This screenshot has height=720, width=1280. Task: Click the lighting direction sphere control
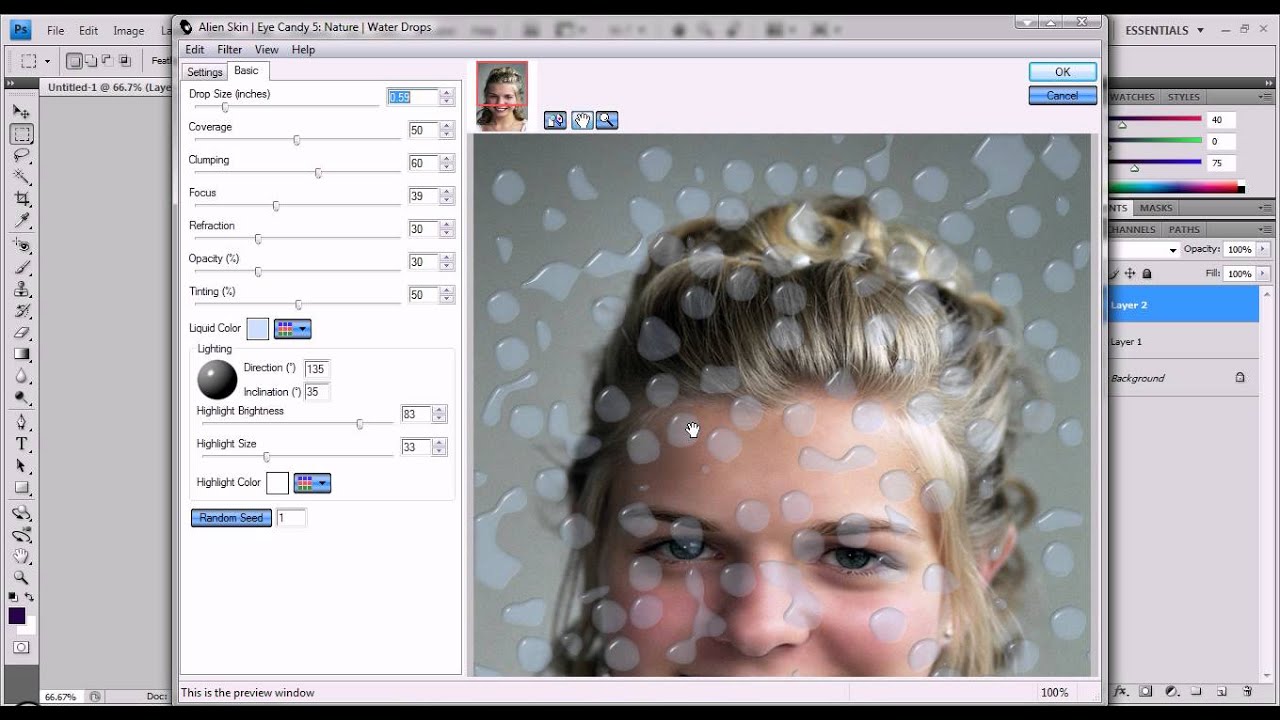217,380
